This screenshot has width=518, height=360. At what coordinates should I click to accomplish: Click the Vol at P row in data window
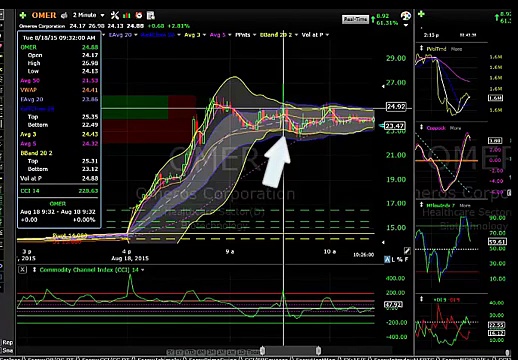pos(59,178)
